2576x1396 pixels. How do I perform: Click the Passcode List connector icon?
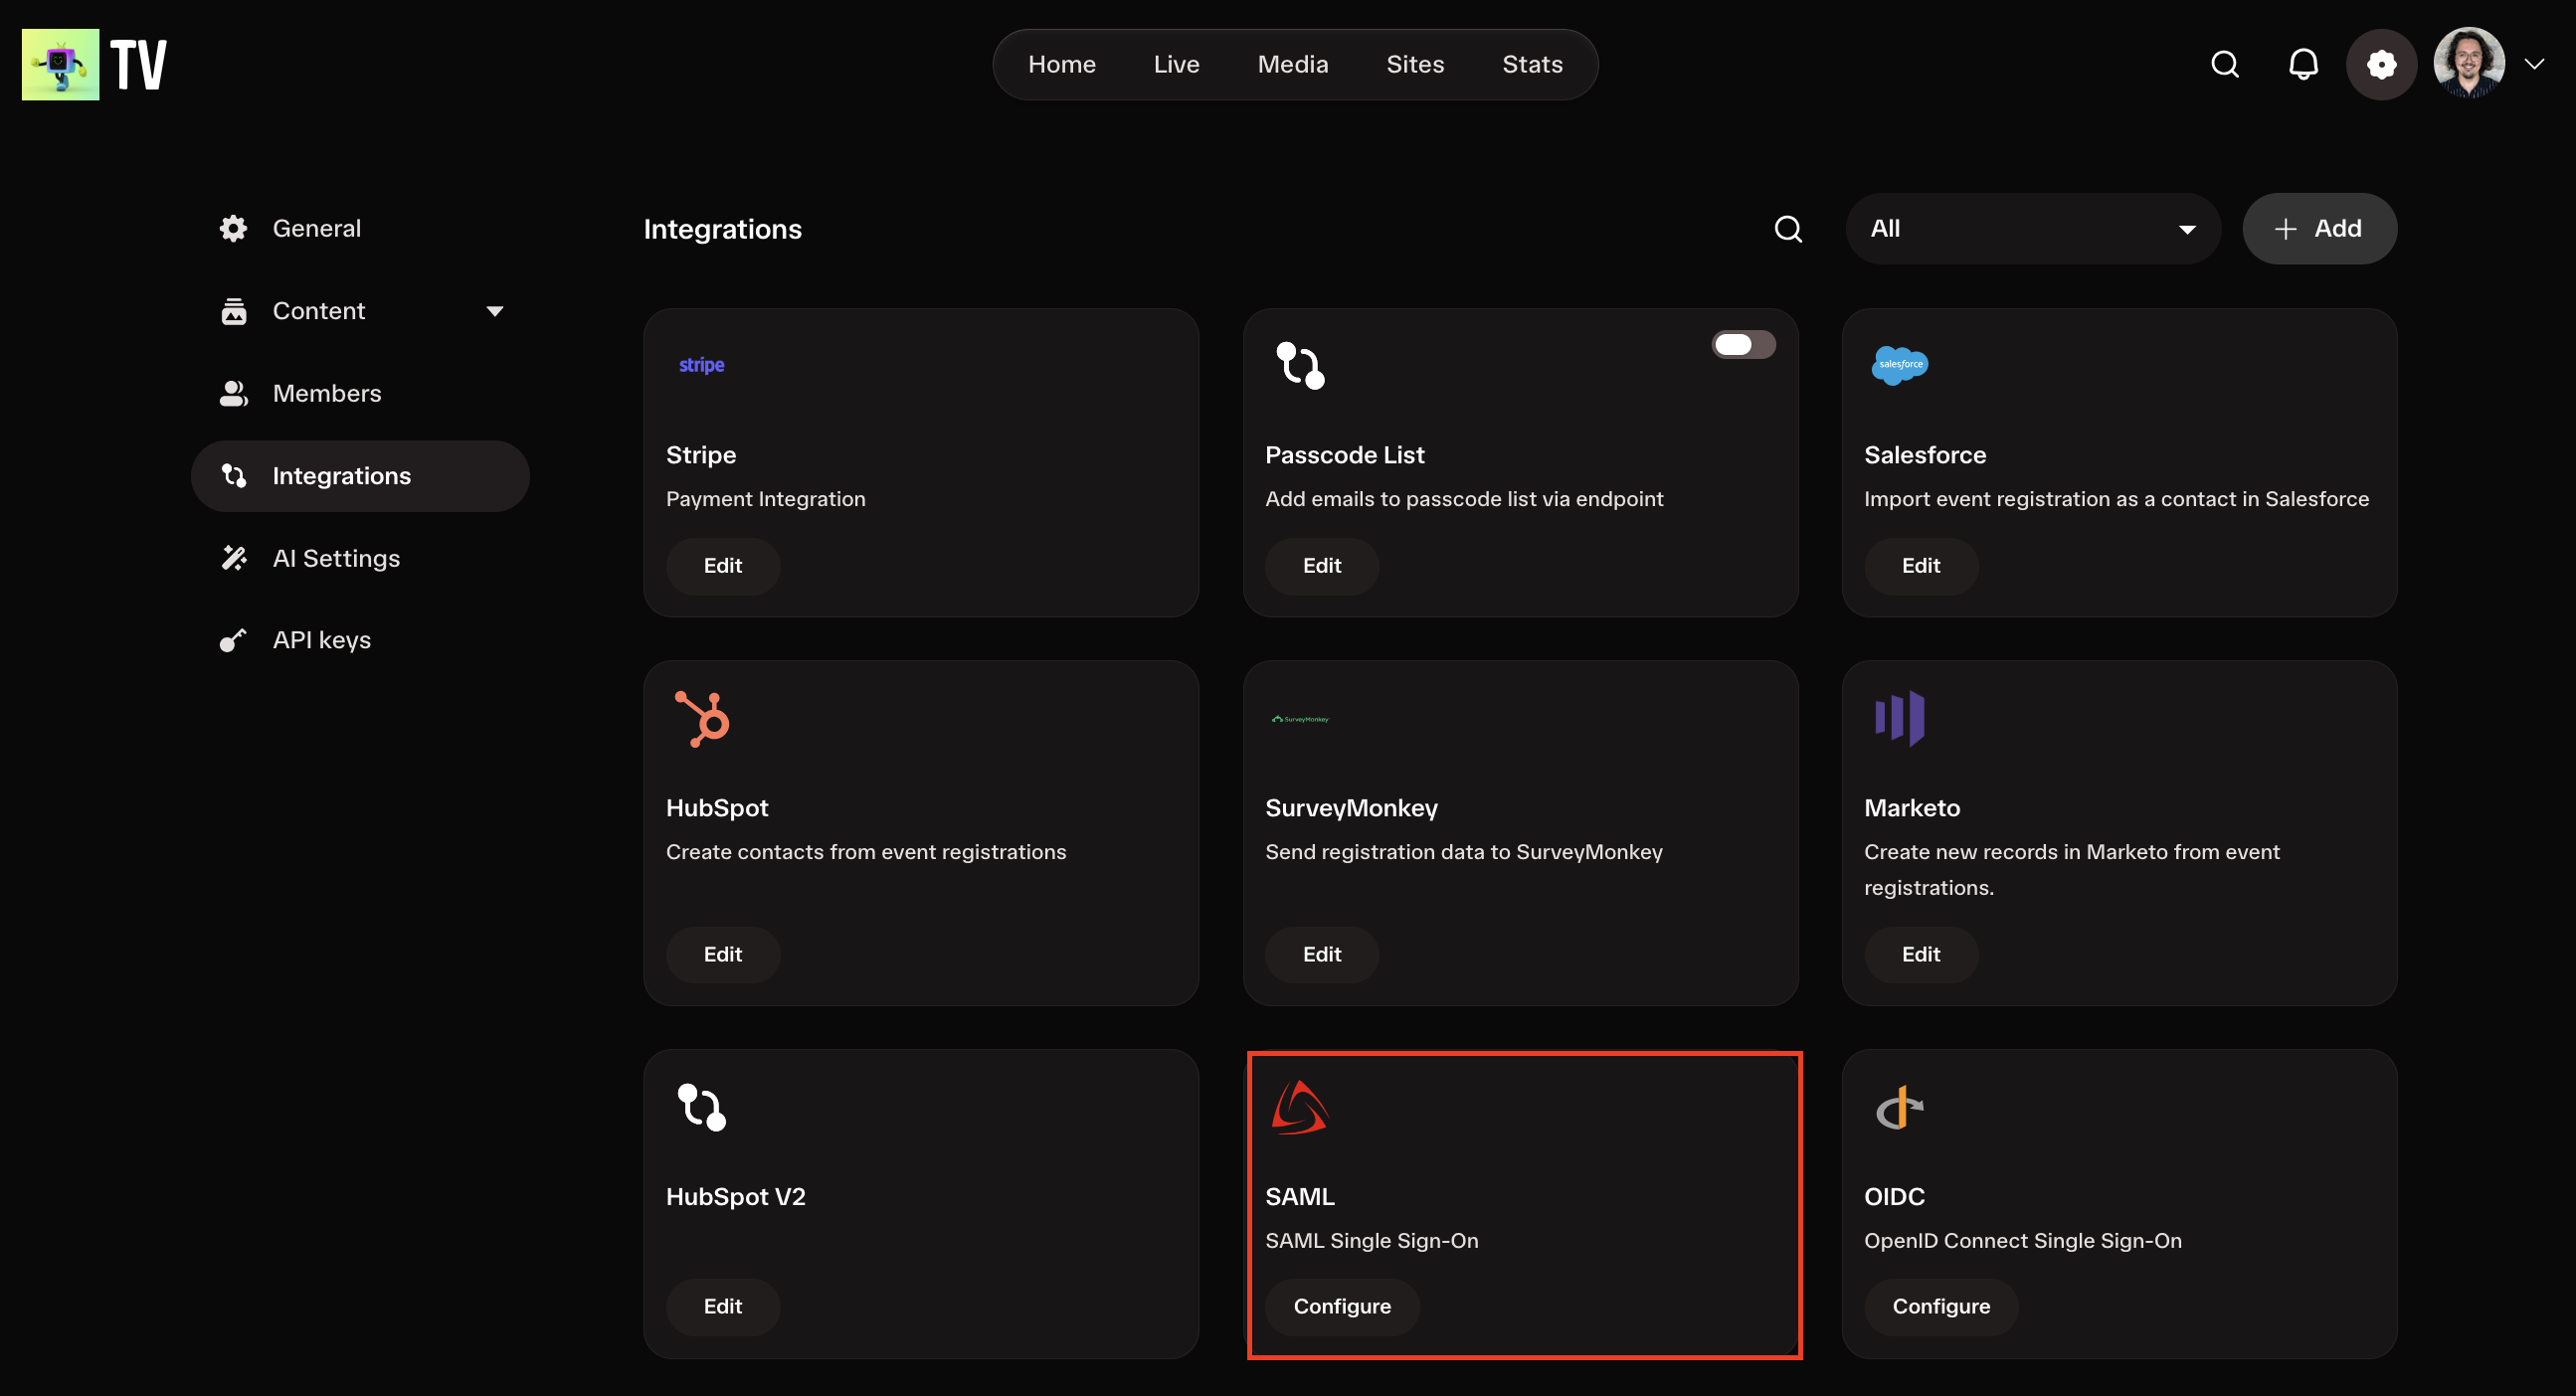(x=1300, y=365)
